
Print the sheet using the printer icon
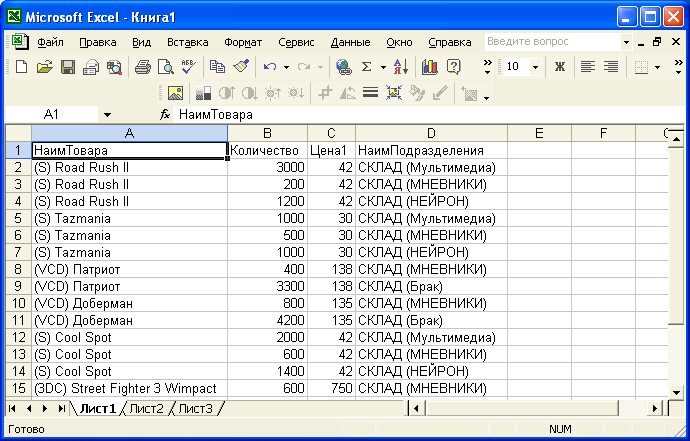[x=143, y=67]
